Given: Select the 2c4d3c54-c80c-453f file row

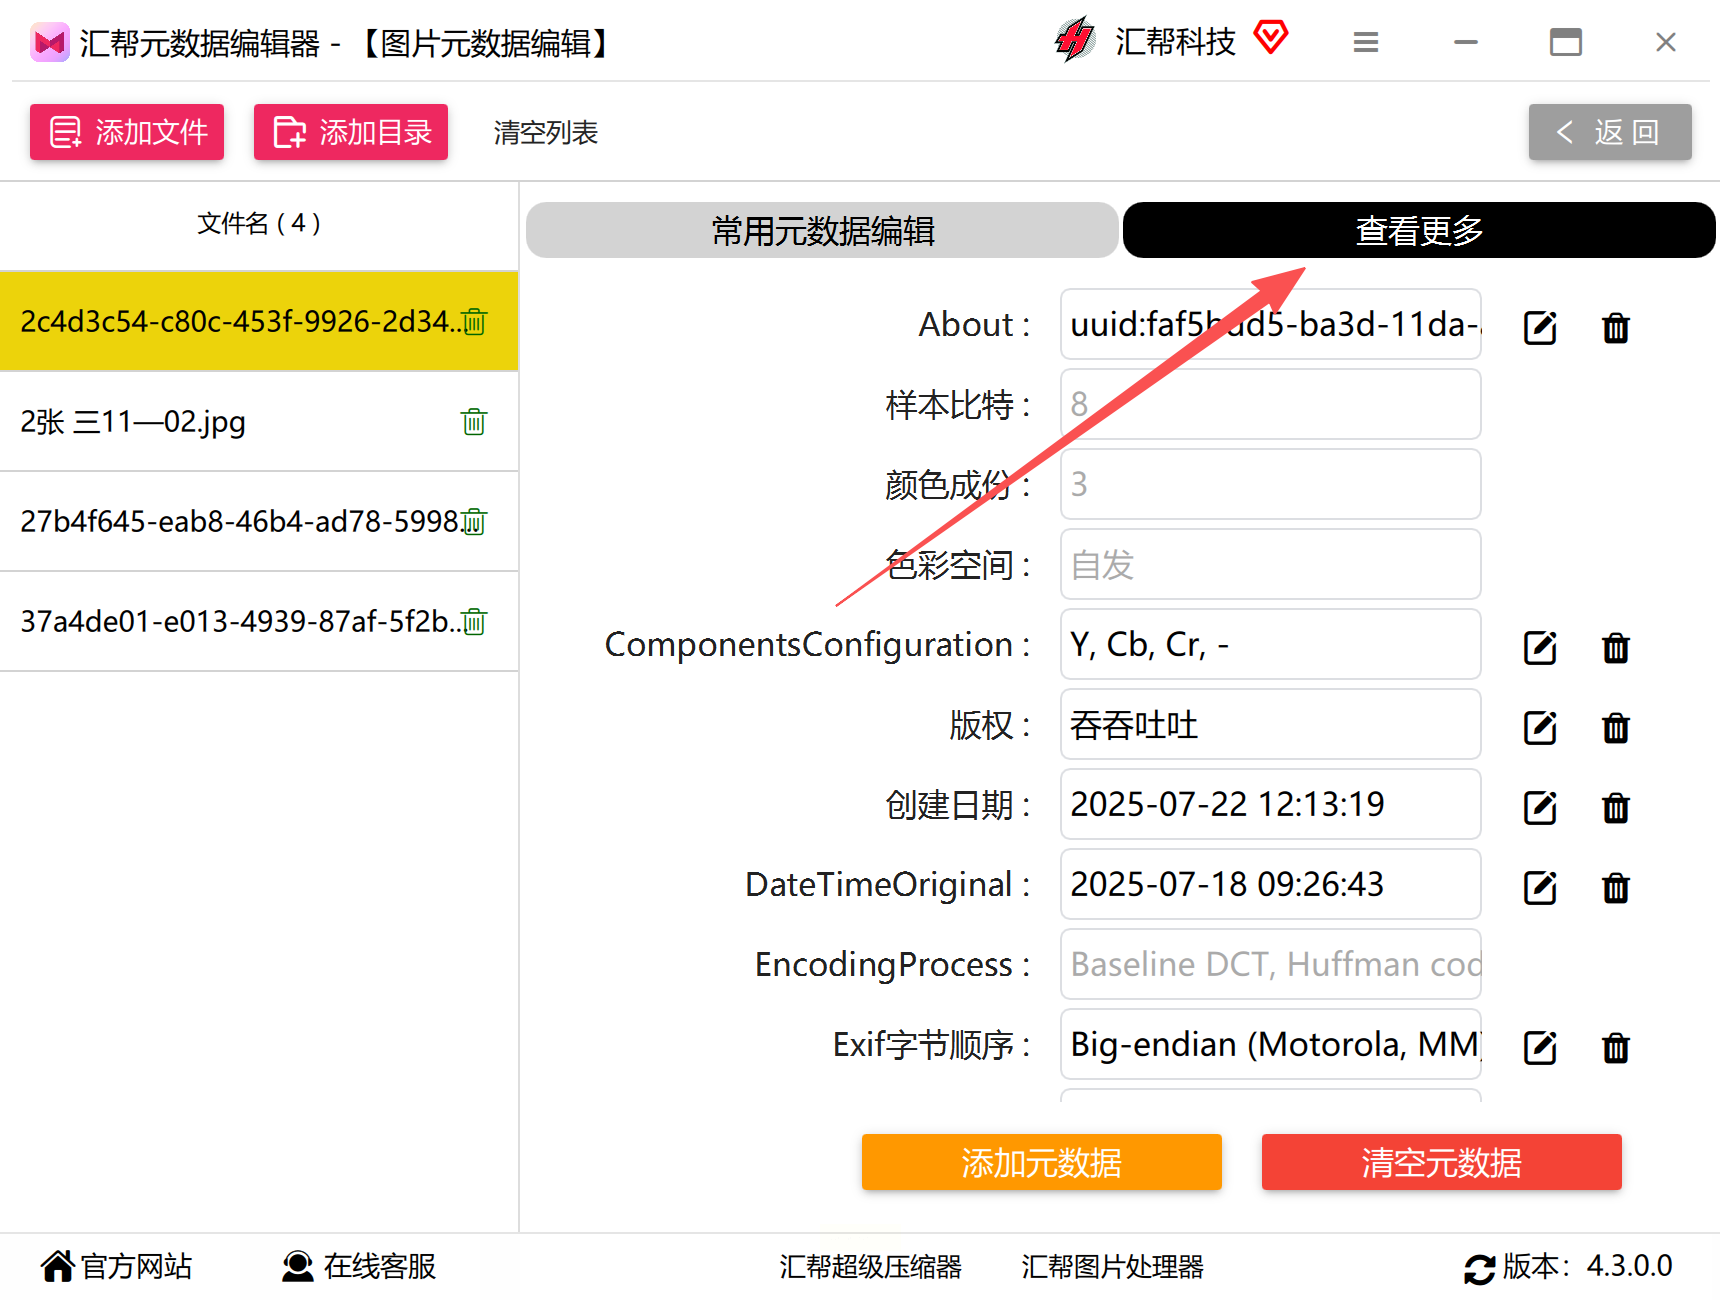Looking at the screenshot, I should coord(259,321).
